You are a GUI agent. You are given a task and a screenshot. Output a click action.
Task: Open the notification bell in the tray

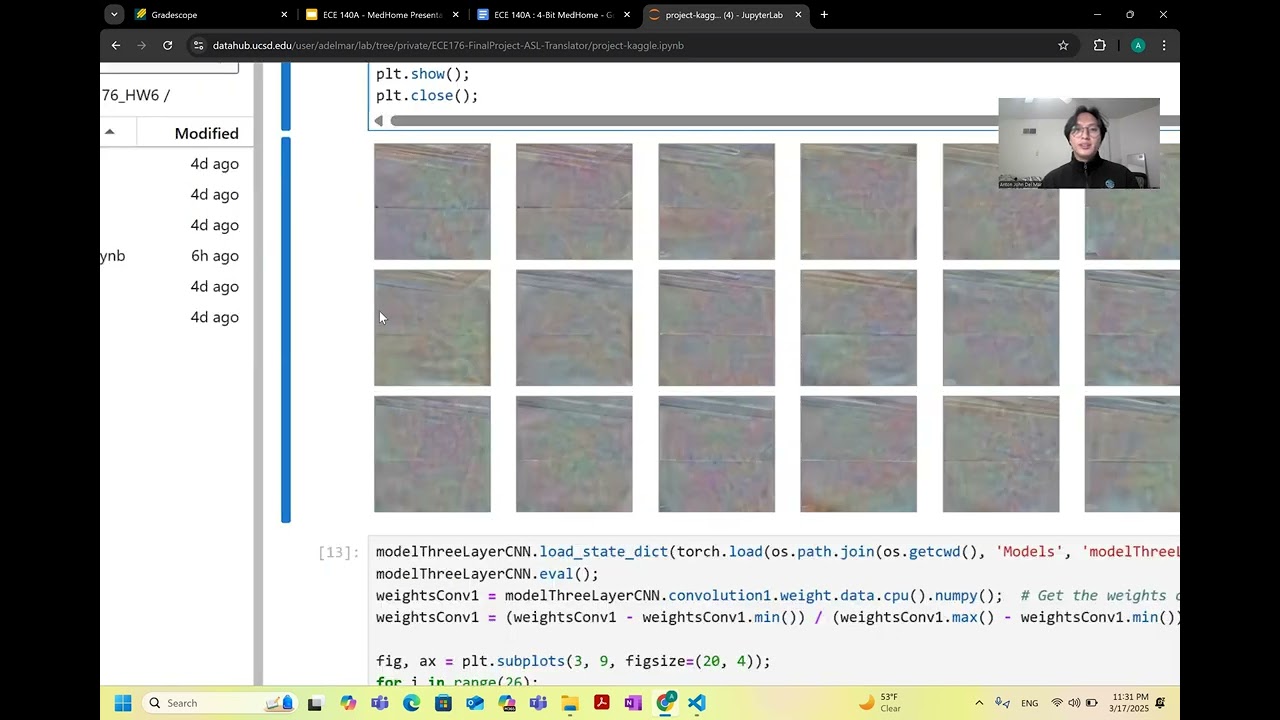1160,703
